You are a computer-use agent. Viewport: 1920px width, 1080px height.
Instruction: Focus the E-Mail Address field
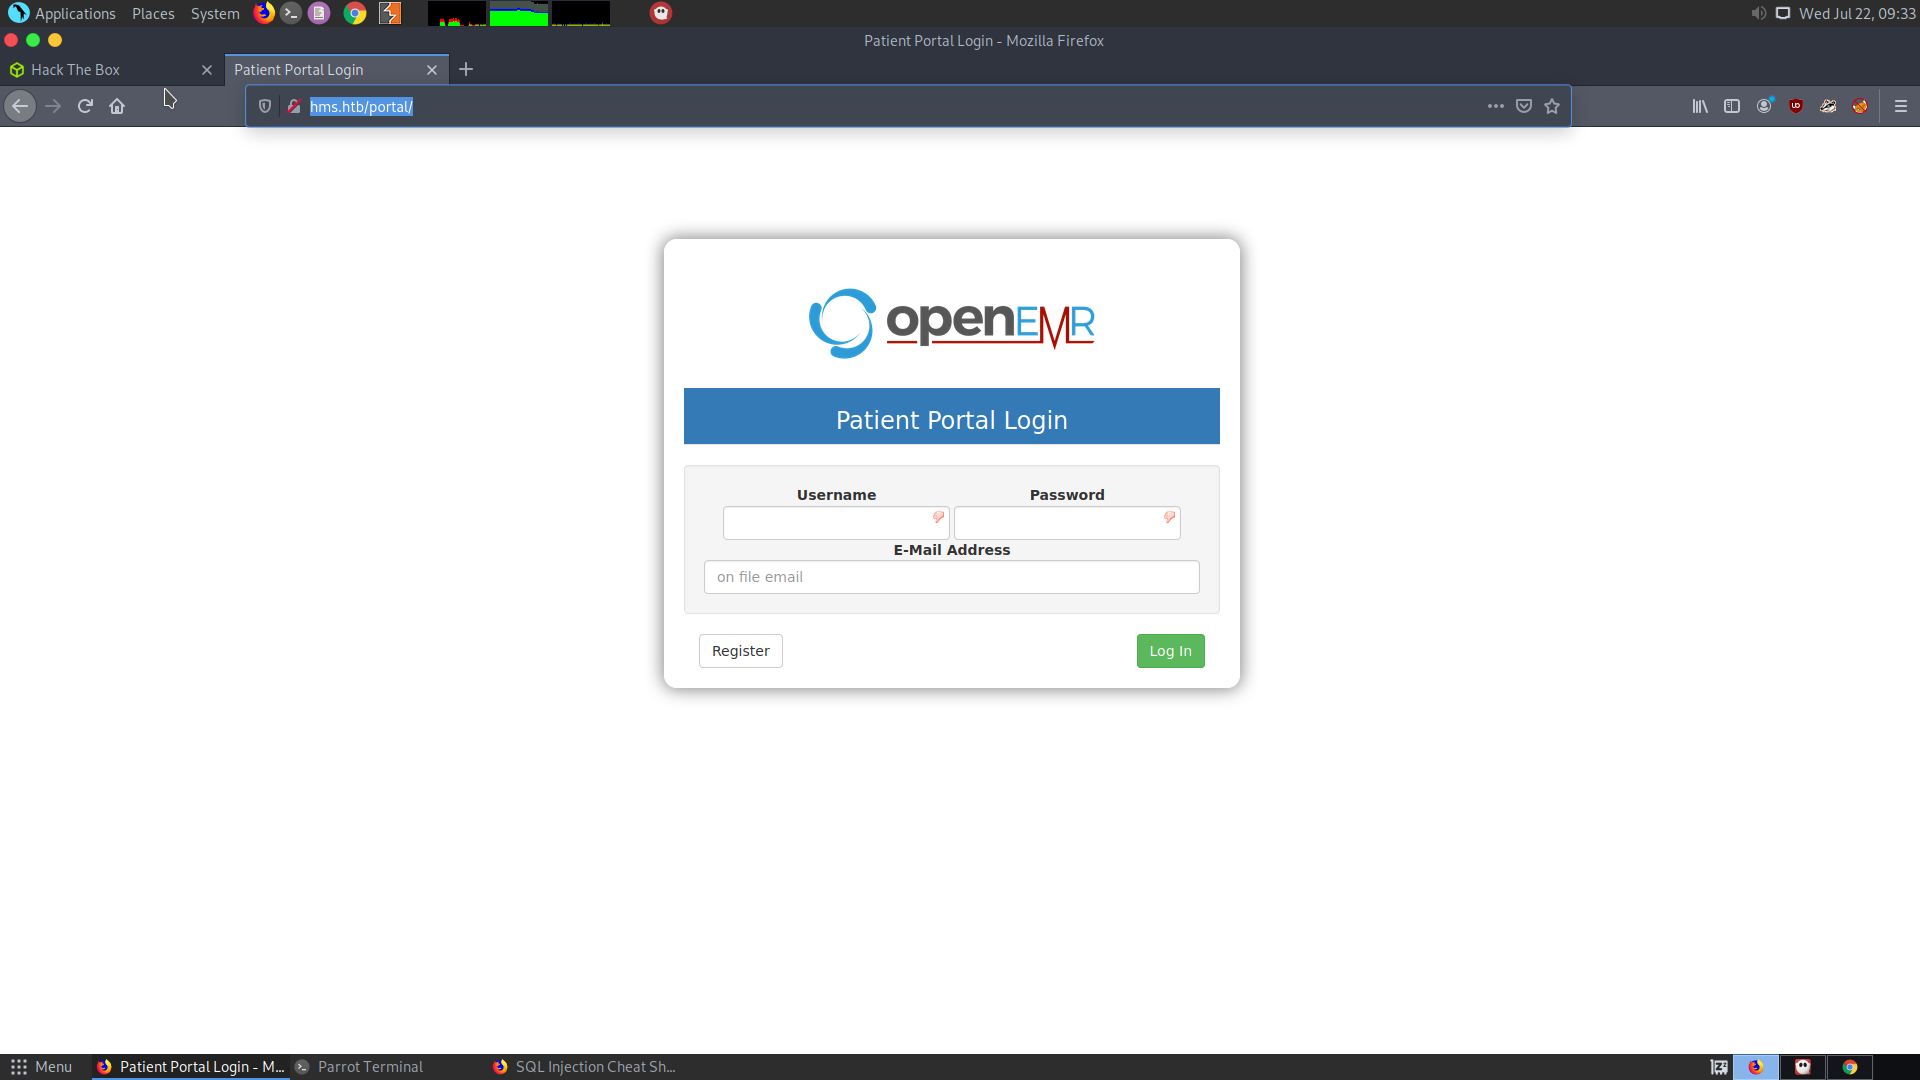tap(951, 577)
